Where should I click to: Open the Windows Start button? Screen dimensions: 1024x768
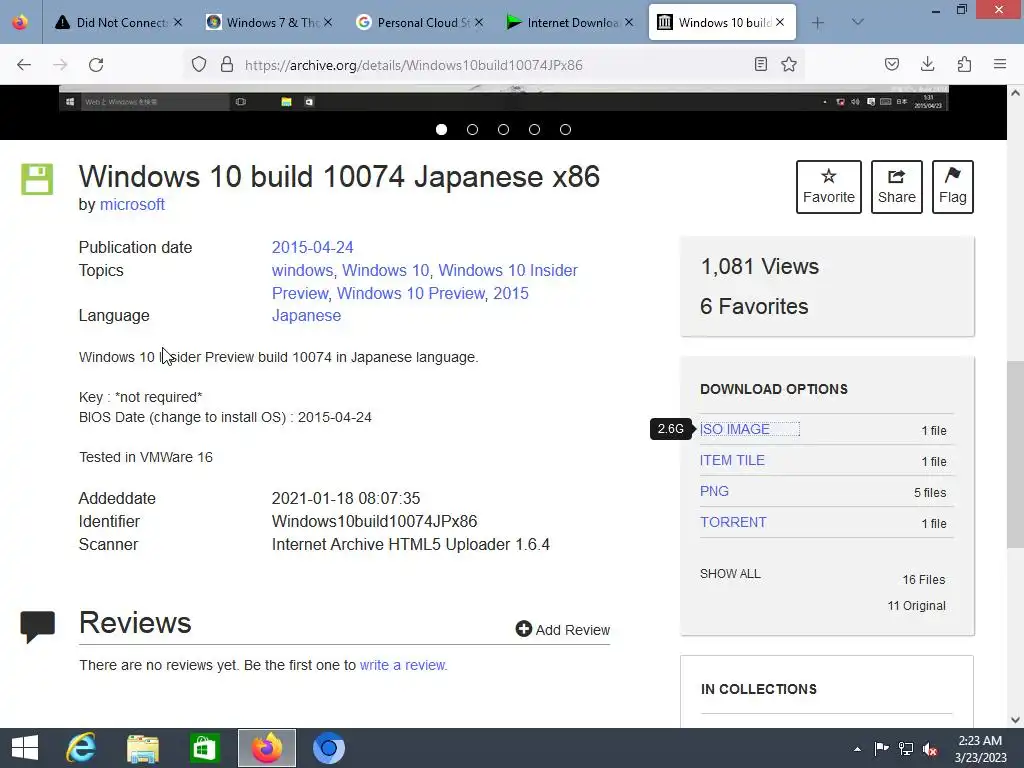click(x=25, y=748)
